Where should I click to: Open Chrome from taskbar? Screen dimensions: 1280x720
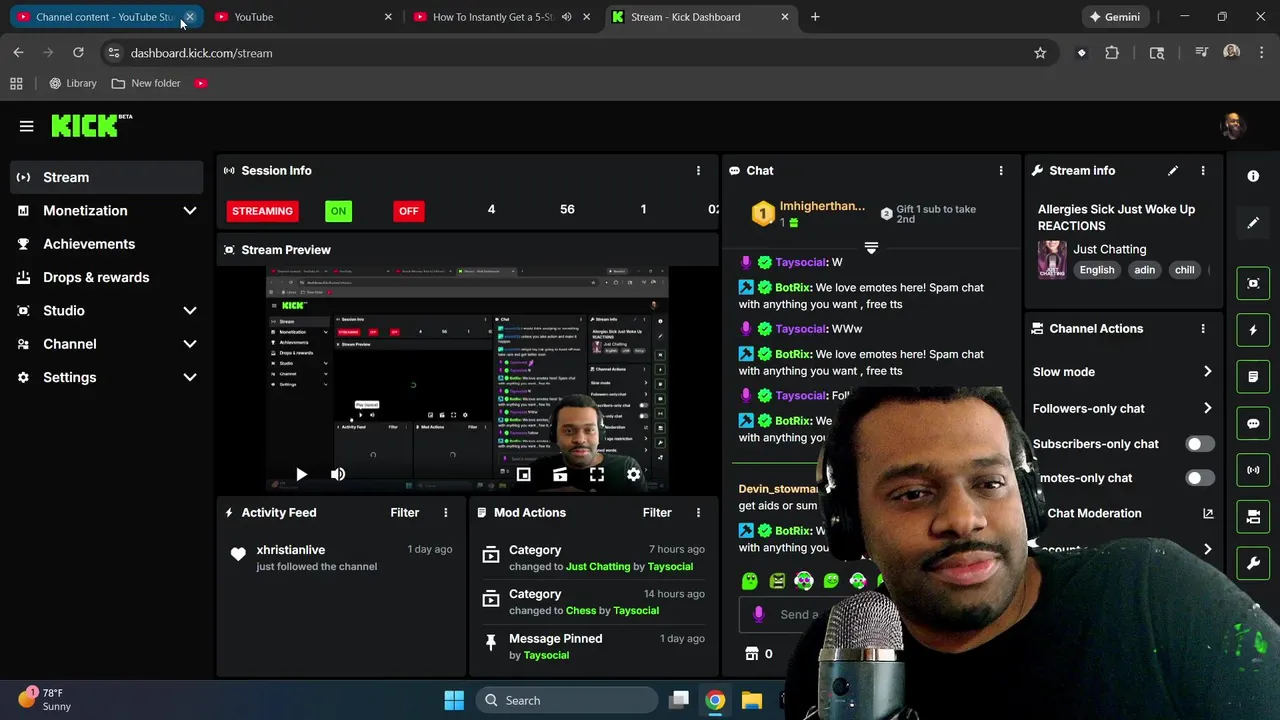715,701
